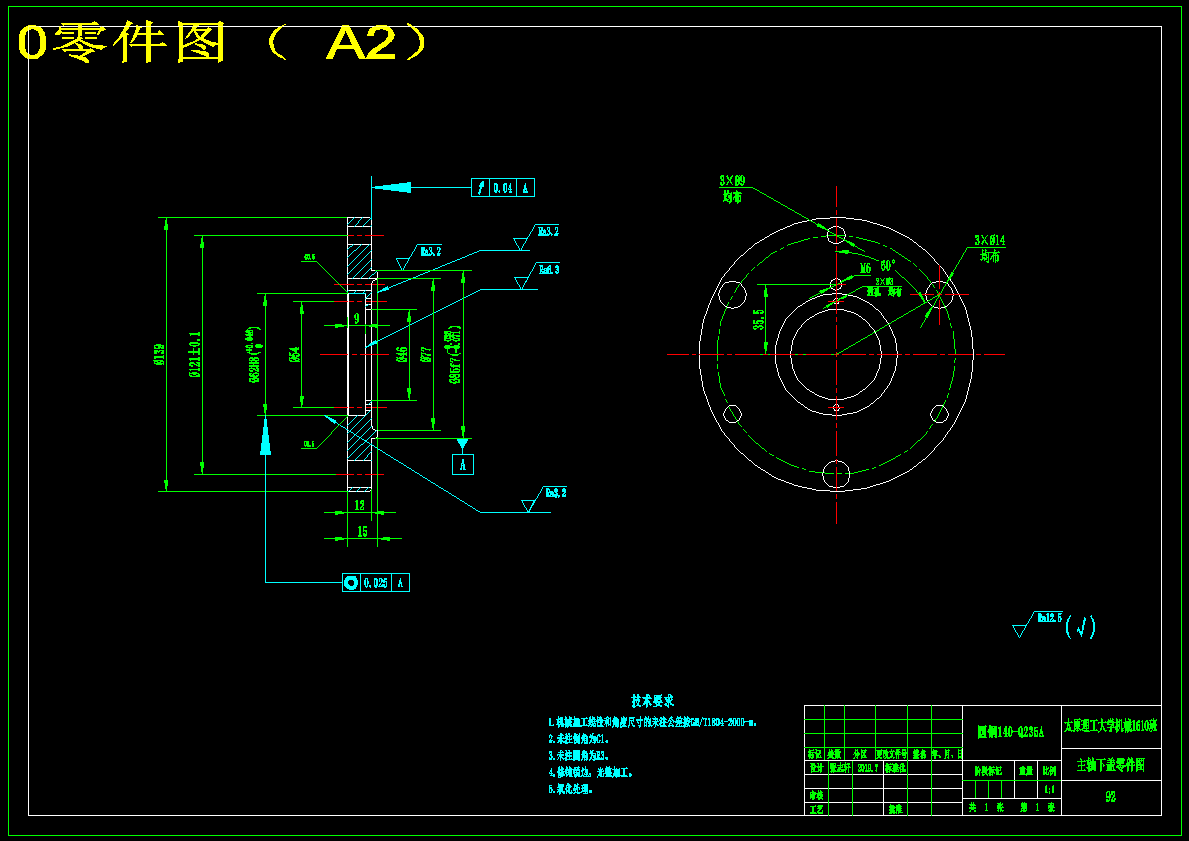This screenshot has height=841, width=1189.
Task: Select the Ø46 diameter dimension
Action: [x=403, y=354]
